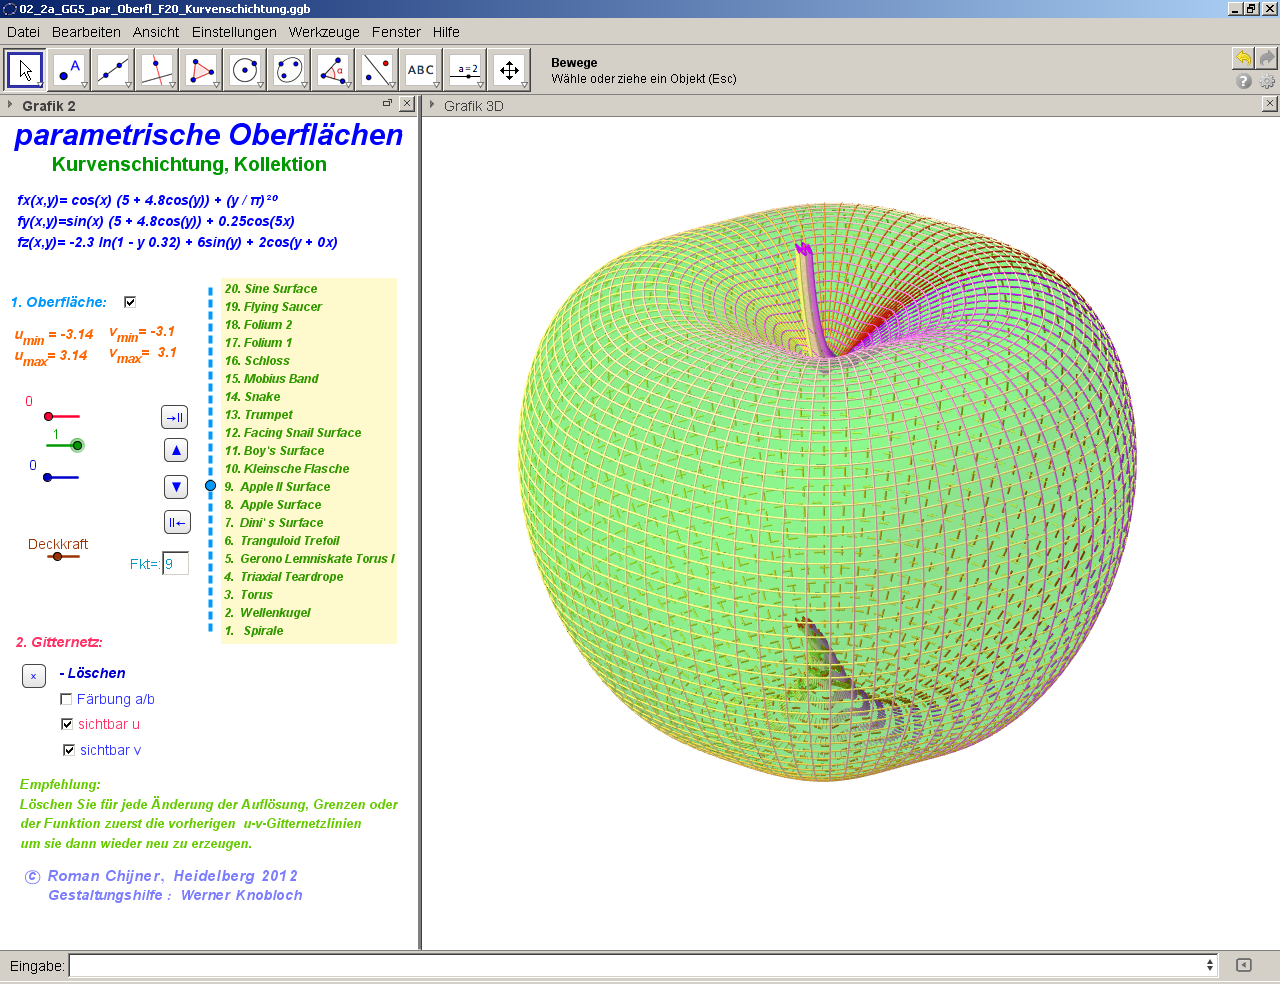Select the New Point tool
The width and height of the screenshot is (1280, 984).
click(69, 70)
